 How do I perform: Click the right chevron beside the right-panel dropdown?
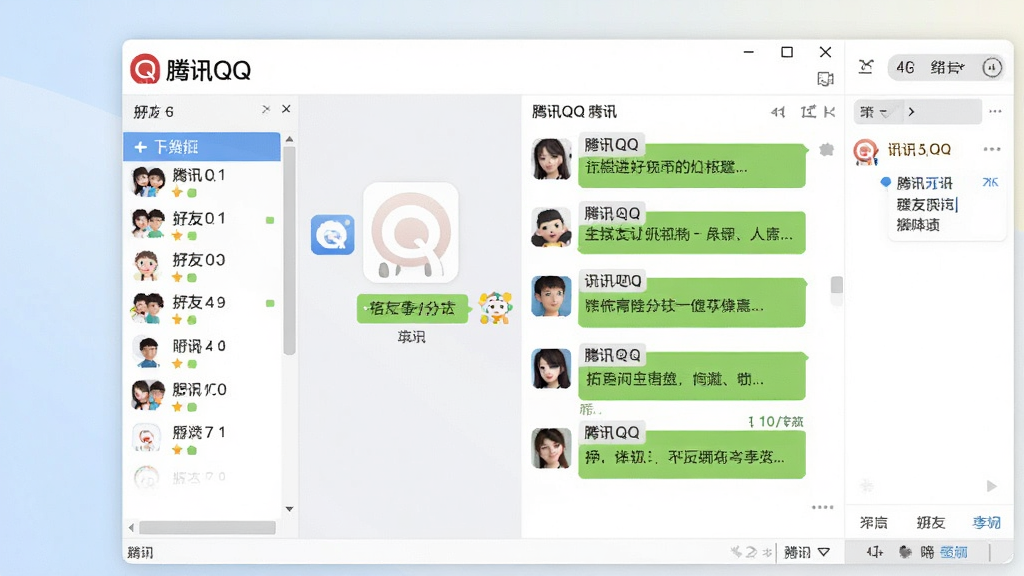pos(912,112)
